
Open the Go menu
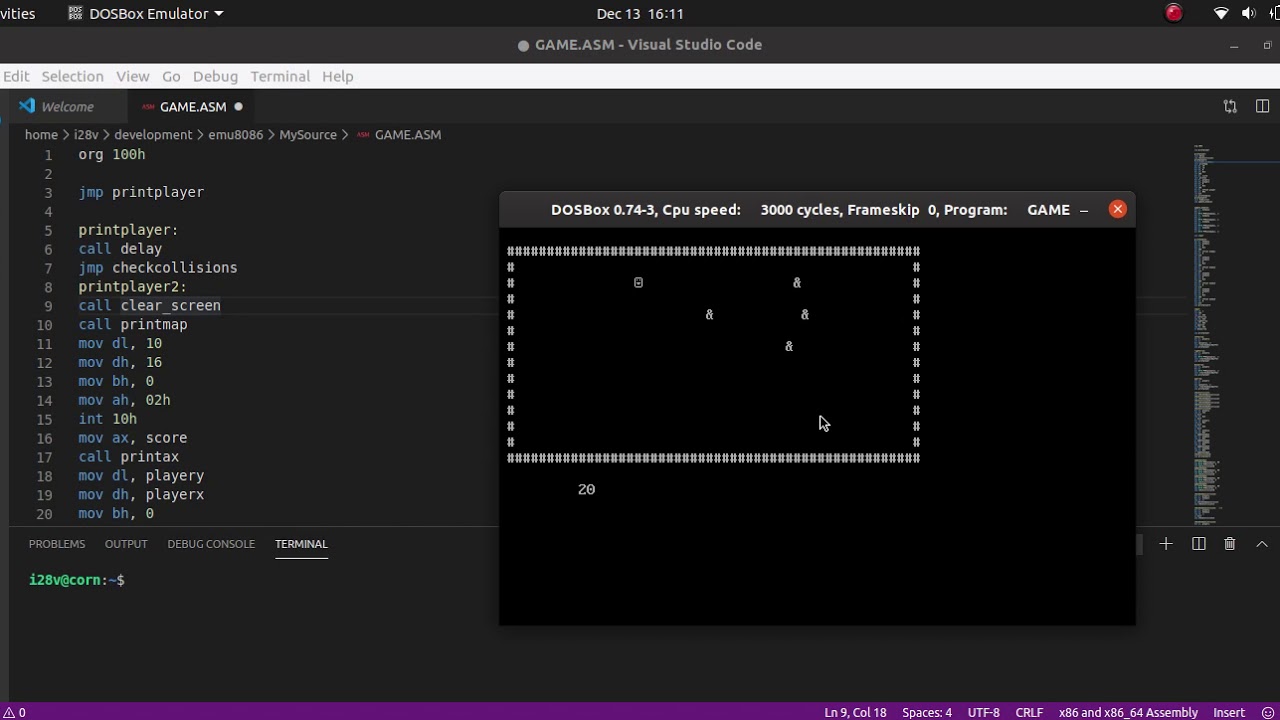[x=171, y=76]
